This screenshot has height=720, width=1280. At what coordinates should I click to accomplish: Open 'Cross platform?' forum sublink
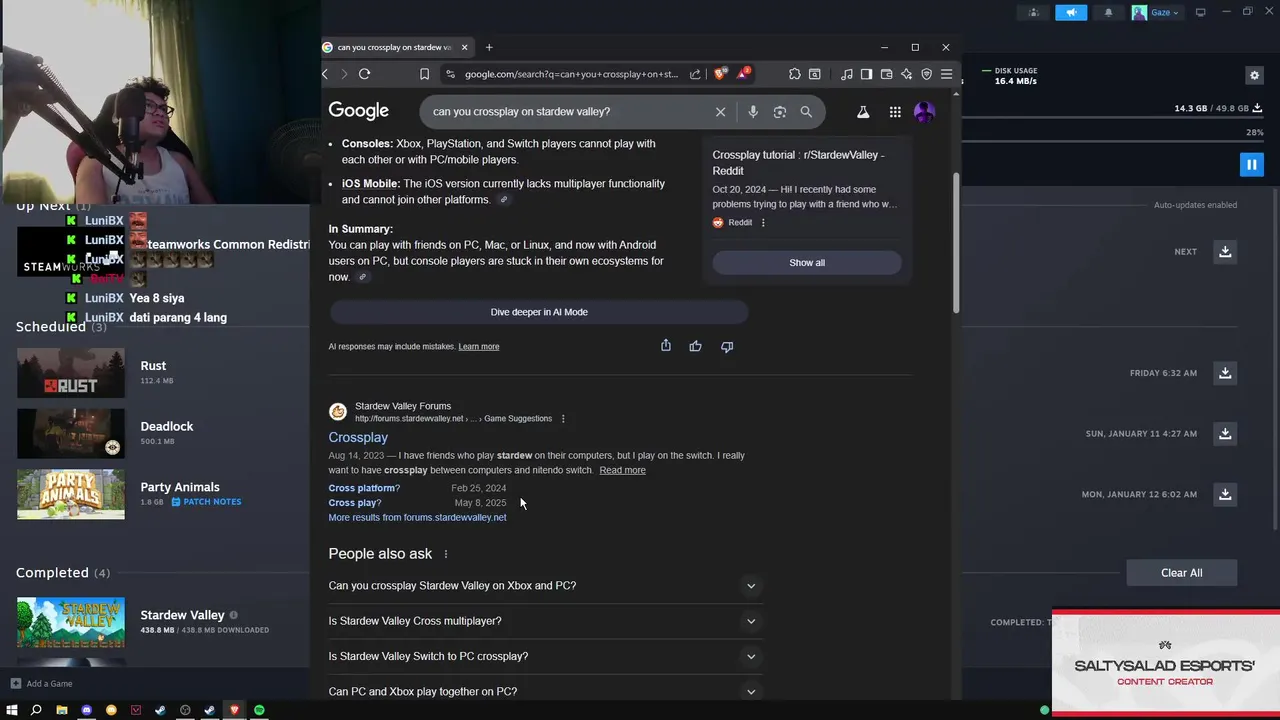(364, 488)
